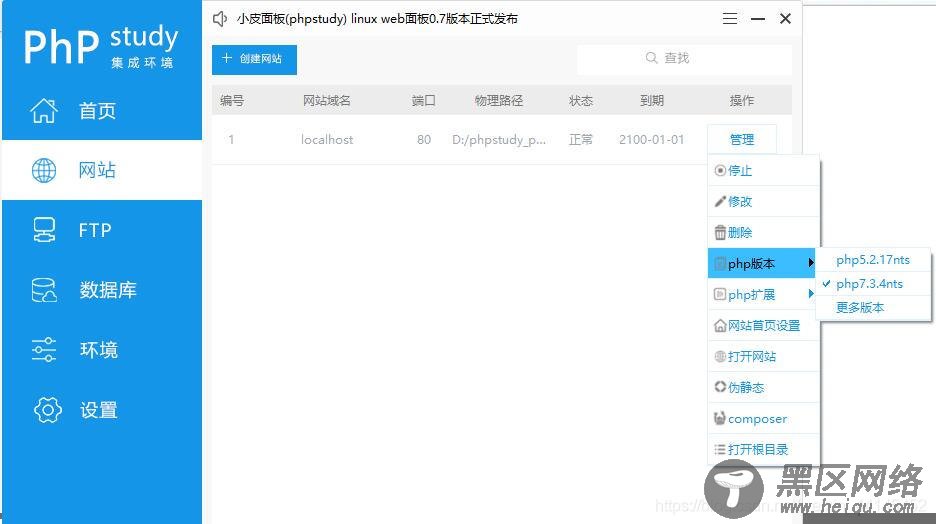
Task: Select the checked php7.3.4nts version
Action: pyautogui.click(x=873, y=284)
